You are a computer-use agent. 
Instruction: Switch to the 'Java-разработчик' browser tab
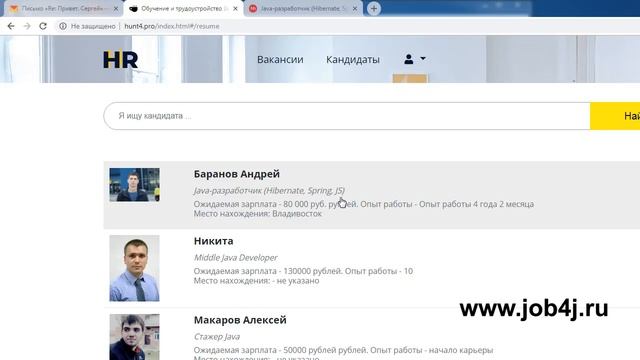click(x=303, y=9)
